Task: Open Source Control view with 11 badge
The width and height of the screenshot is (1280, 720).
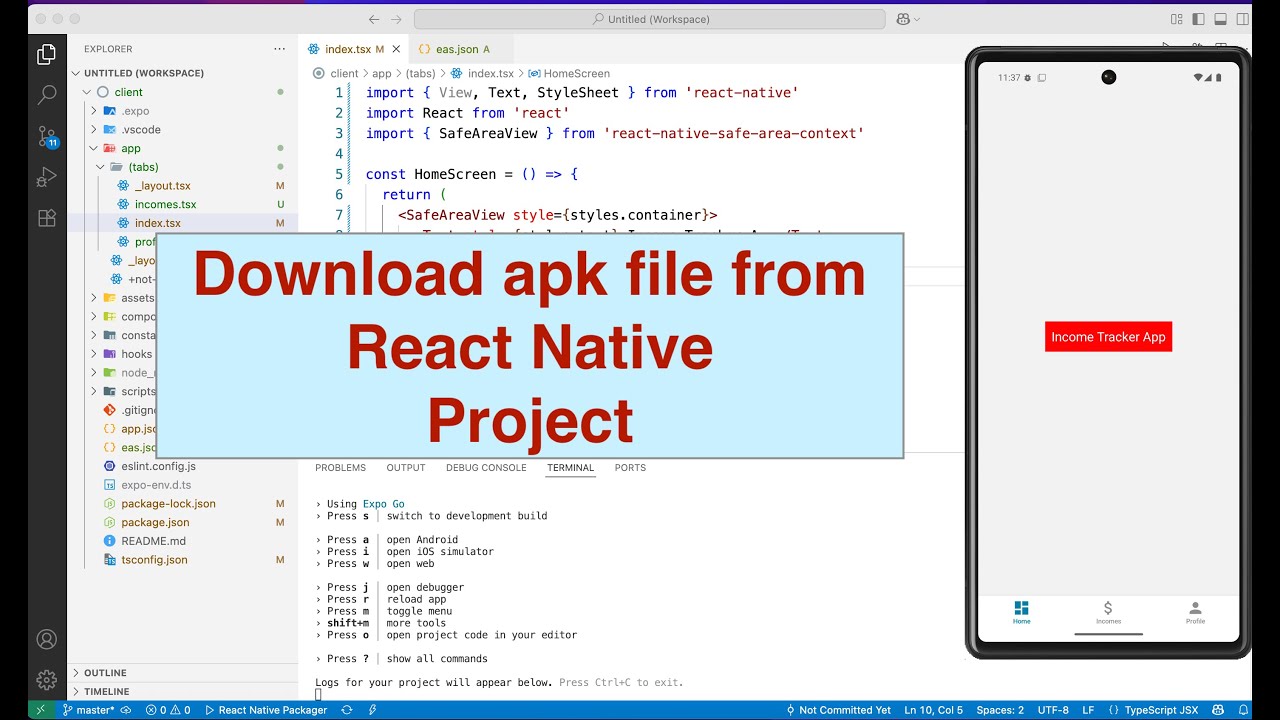Action: (x=46, y=137)
